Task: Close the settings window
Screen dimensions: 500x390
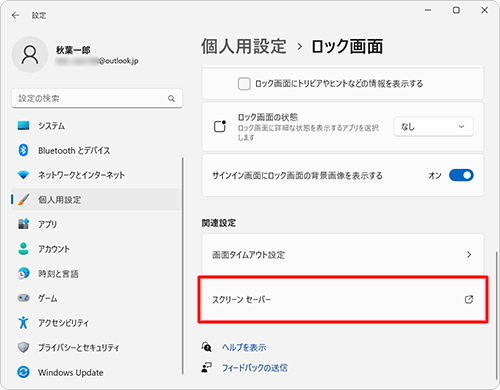Action: coord(485,10)
